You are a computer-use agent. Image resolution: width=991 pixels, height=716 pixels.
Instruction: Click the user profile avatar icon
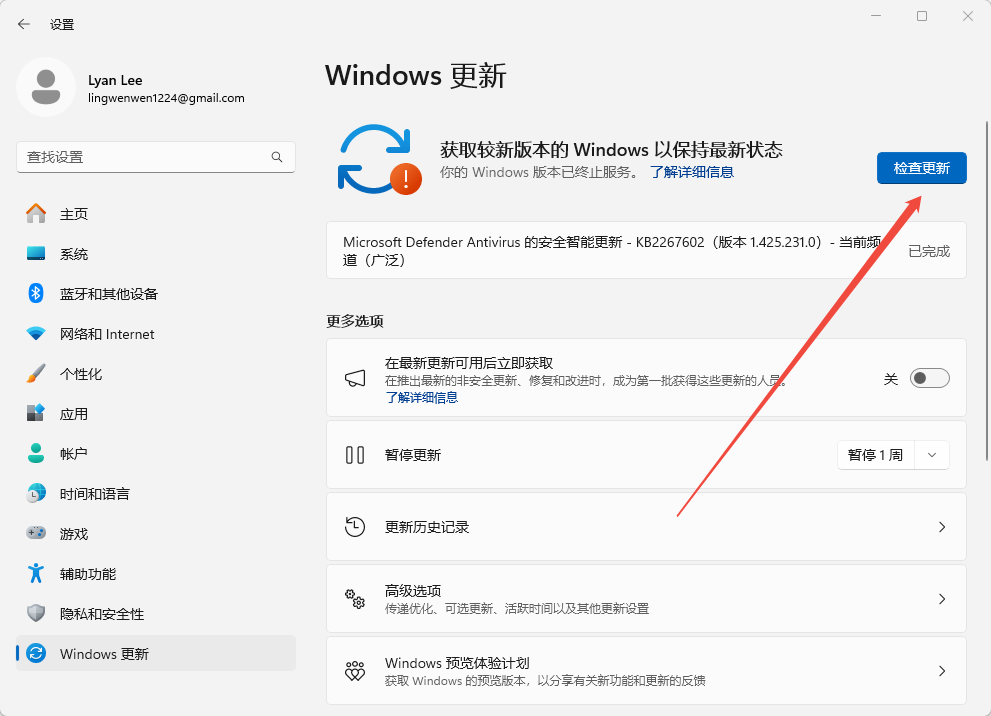46,87
